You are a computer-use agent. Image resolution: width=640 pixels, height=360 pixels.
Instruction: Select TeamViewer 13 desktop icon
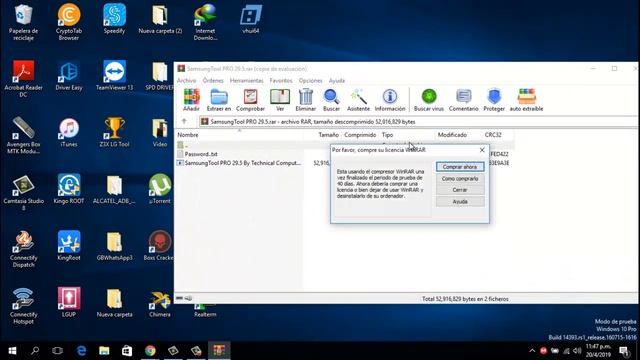tap(114, 76)
